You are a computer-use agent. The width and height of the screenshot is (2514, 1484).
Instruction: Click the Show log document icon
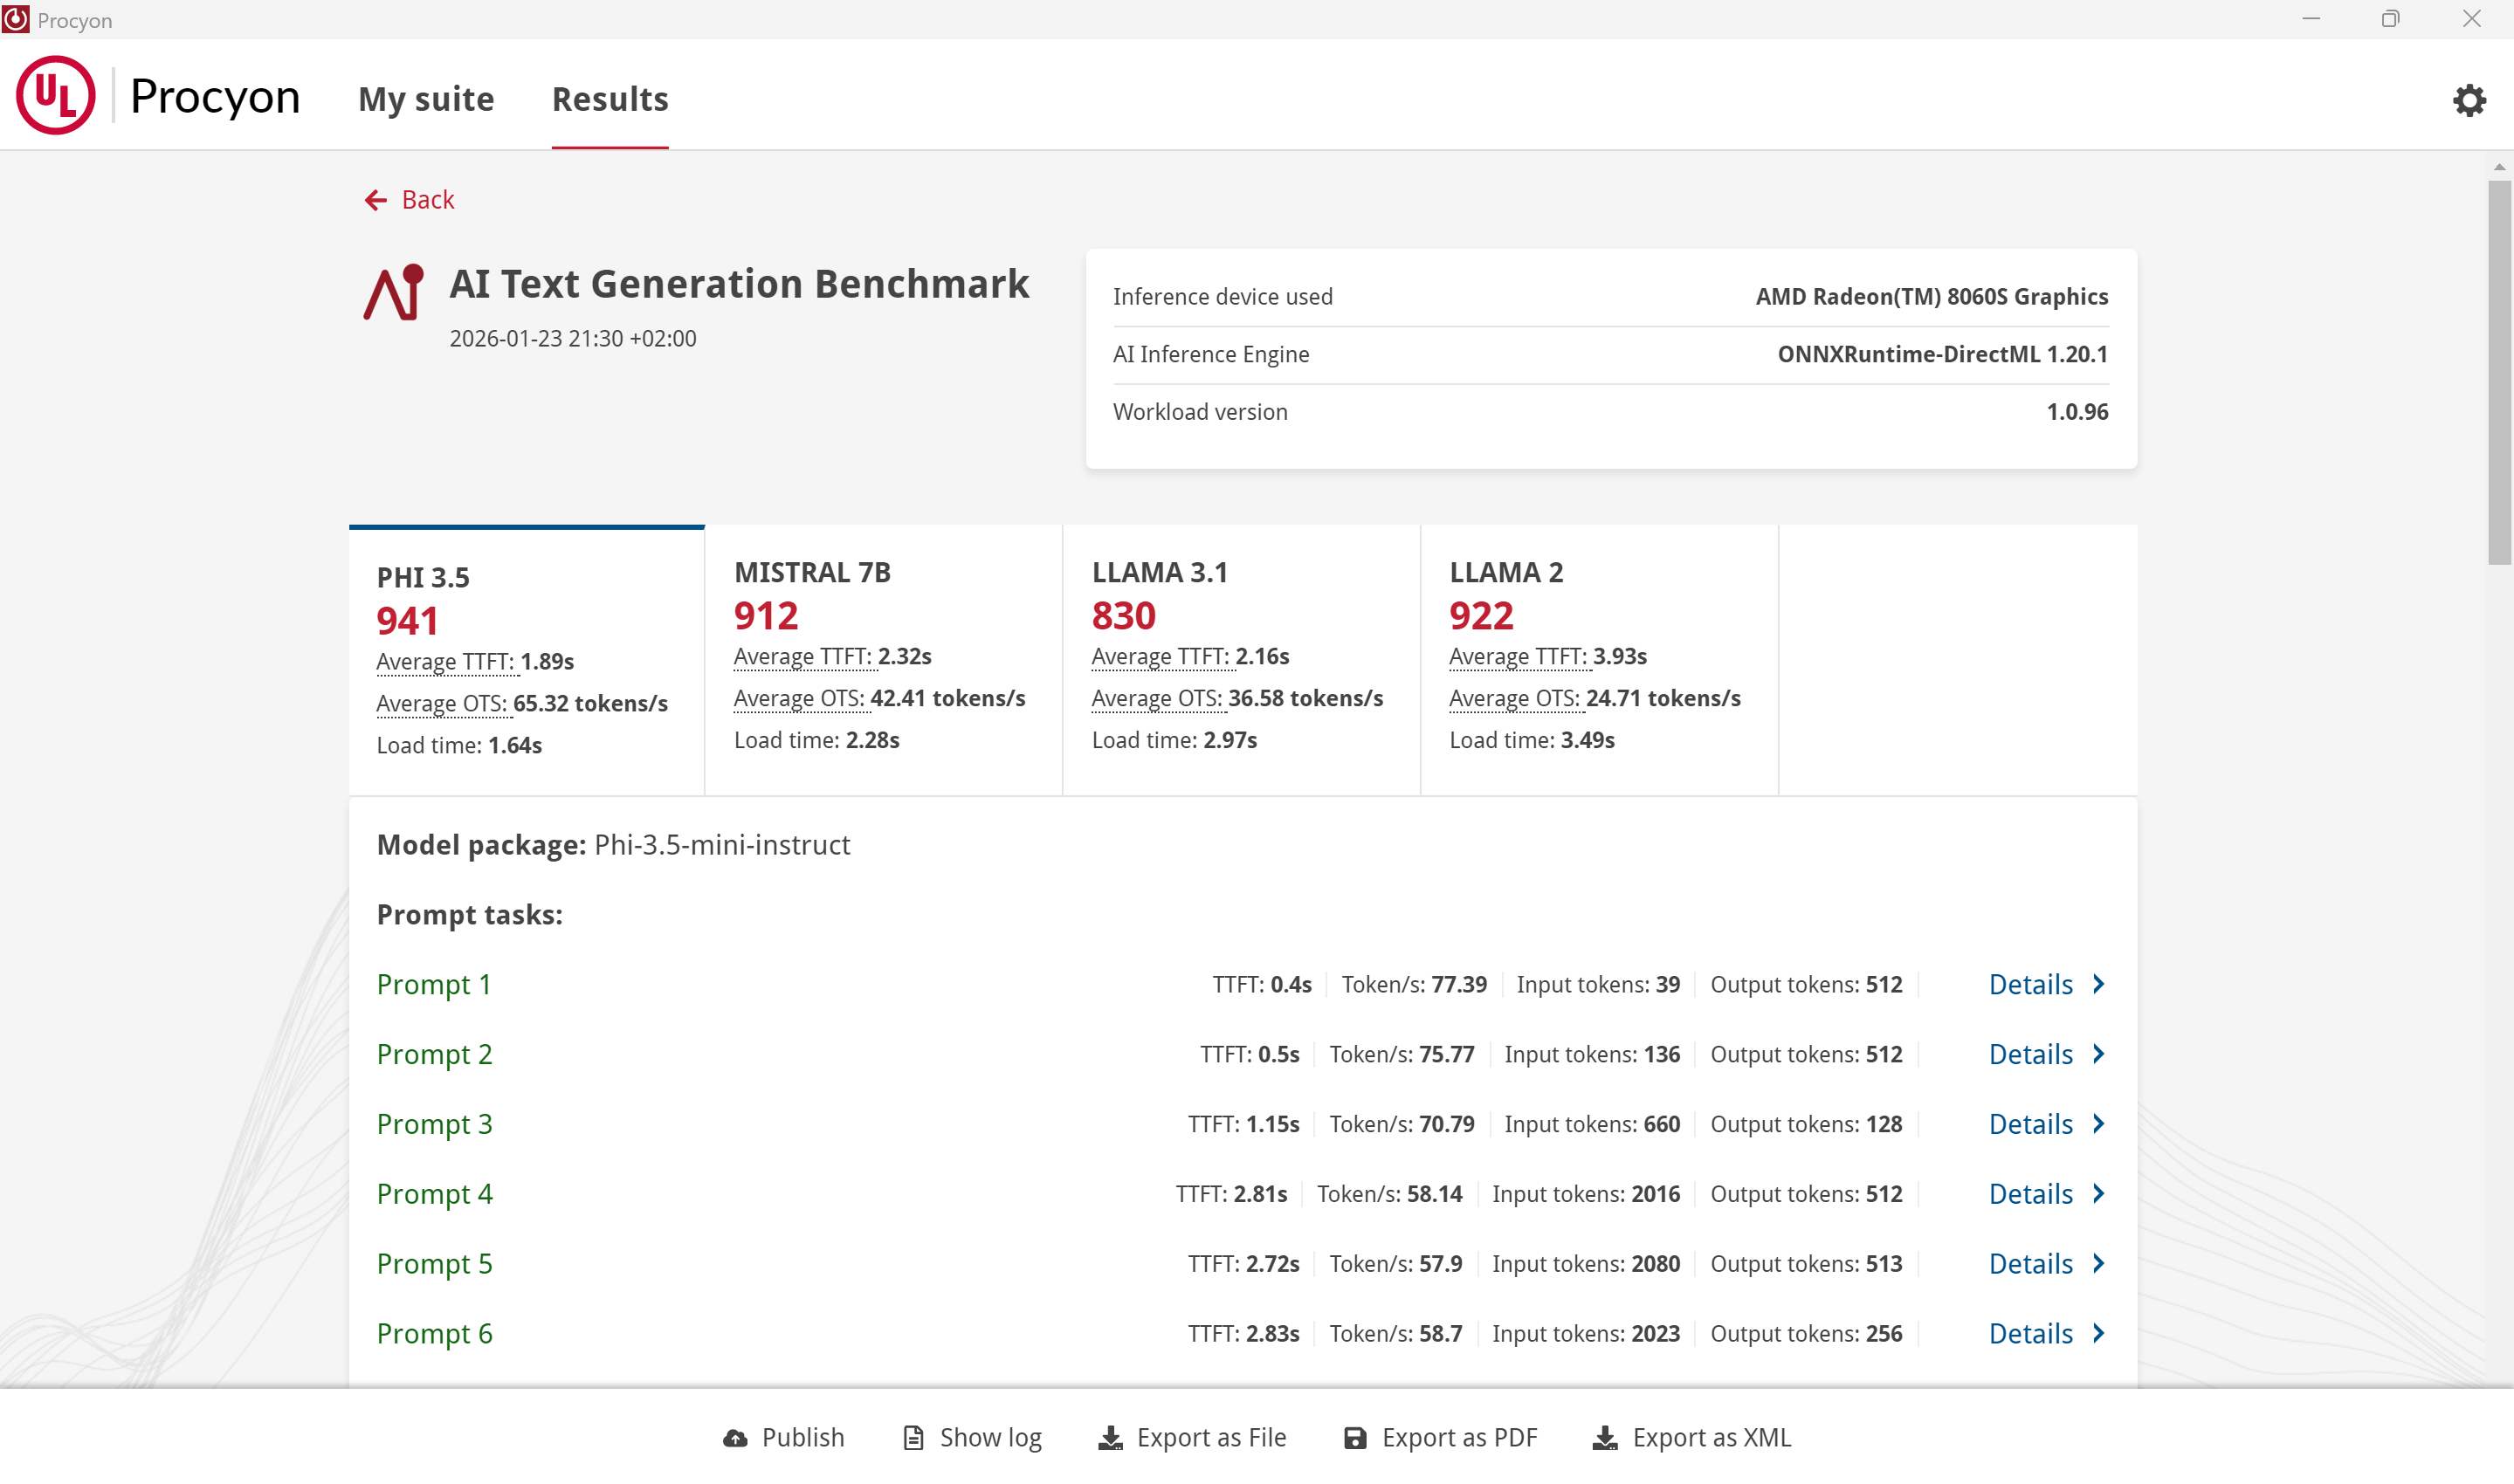click(x=913, y=1438)
